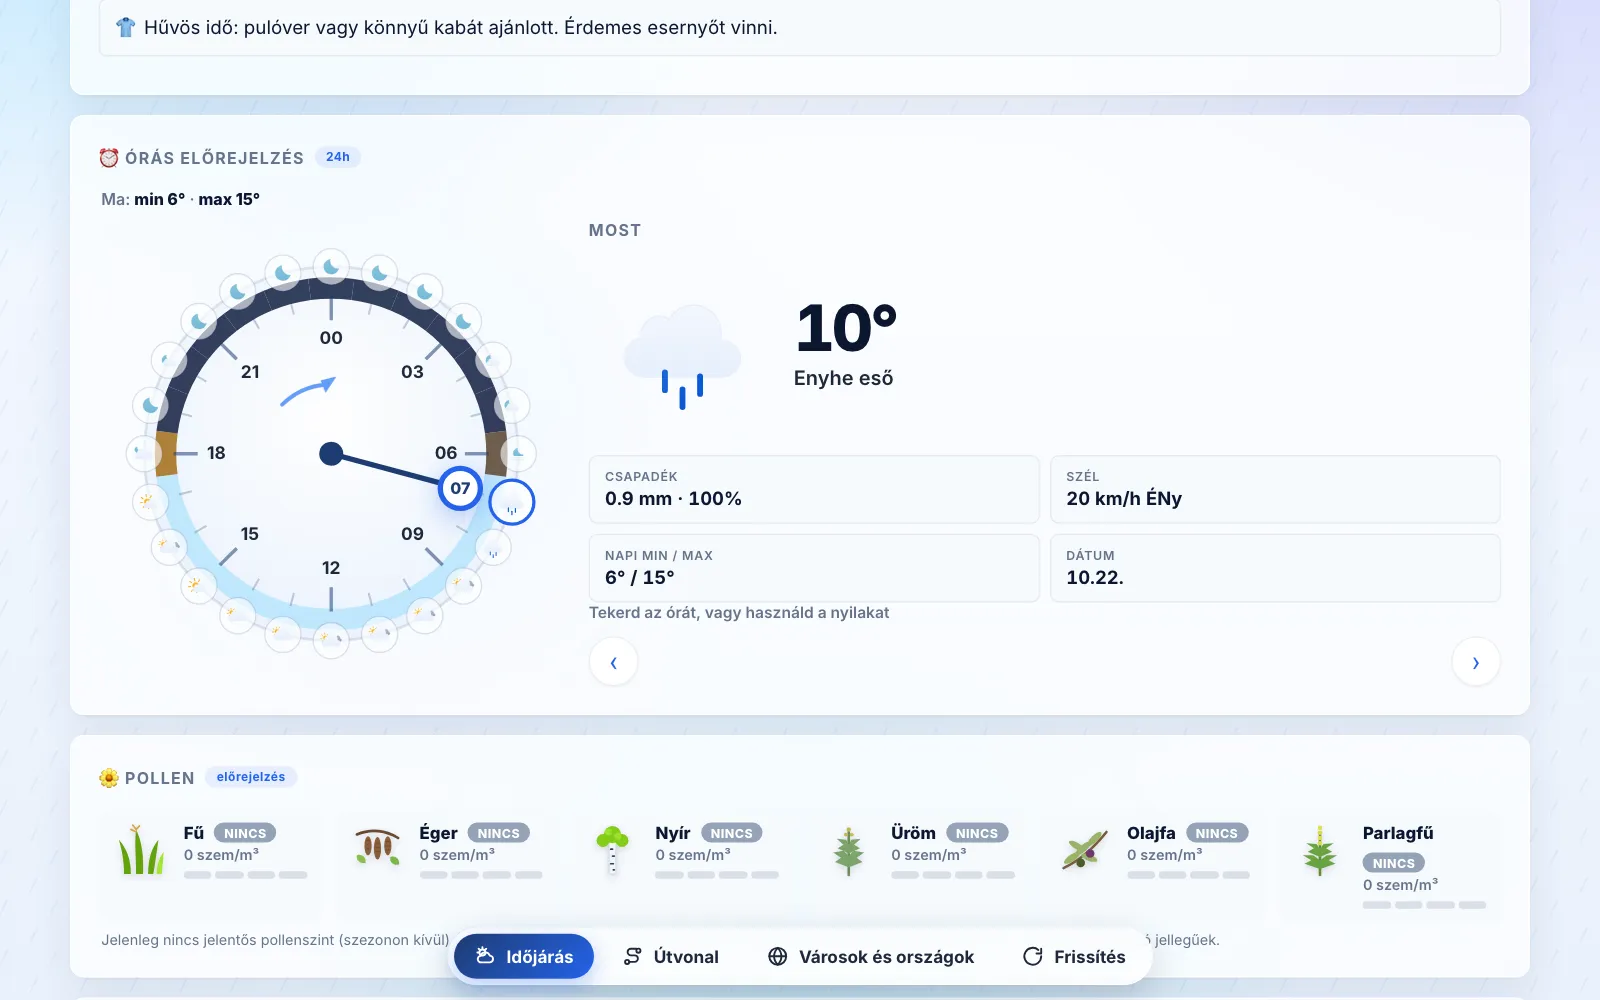Select the Olajfa olive pollen icon
The width and height of the screenshot is (1600, 1000).
tap(1084, 850)
